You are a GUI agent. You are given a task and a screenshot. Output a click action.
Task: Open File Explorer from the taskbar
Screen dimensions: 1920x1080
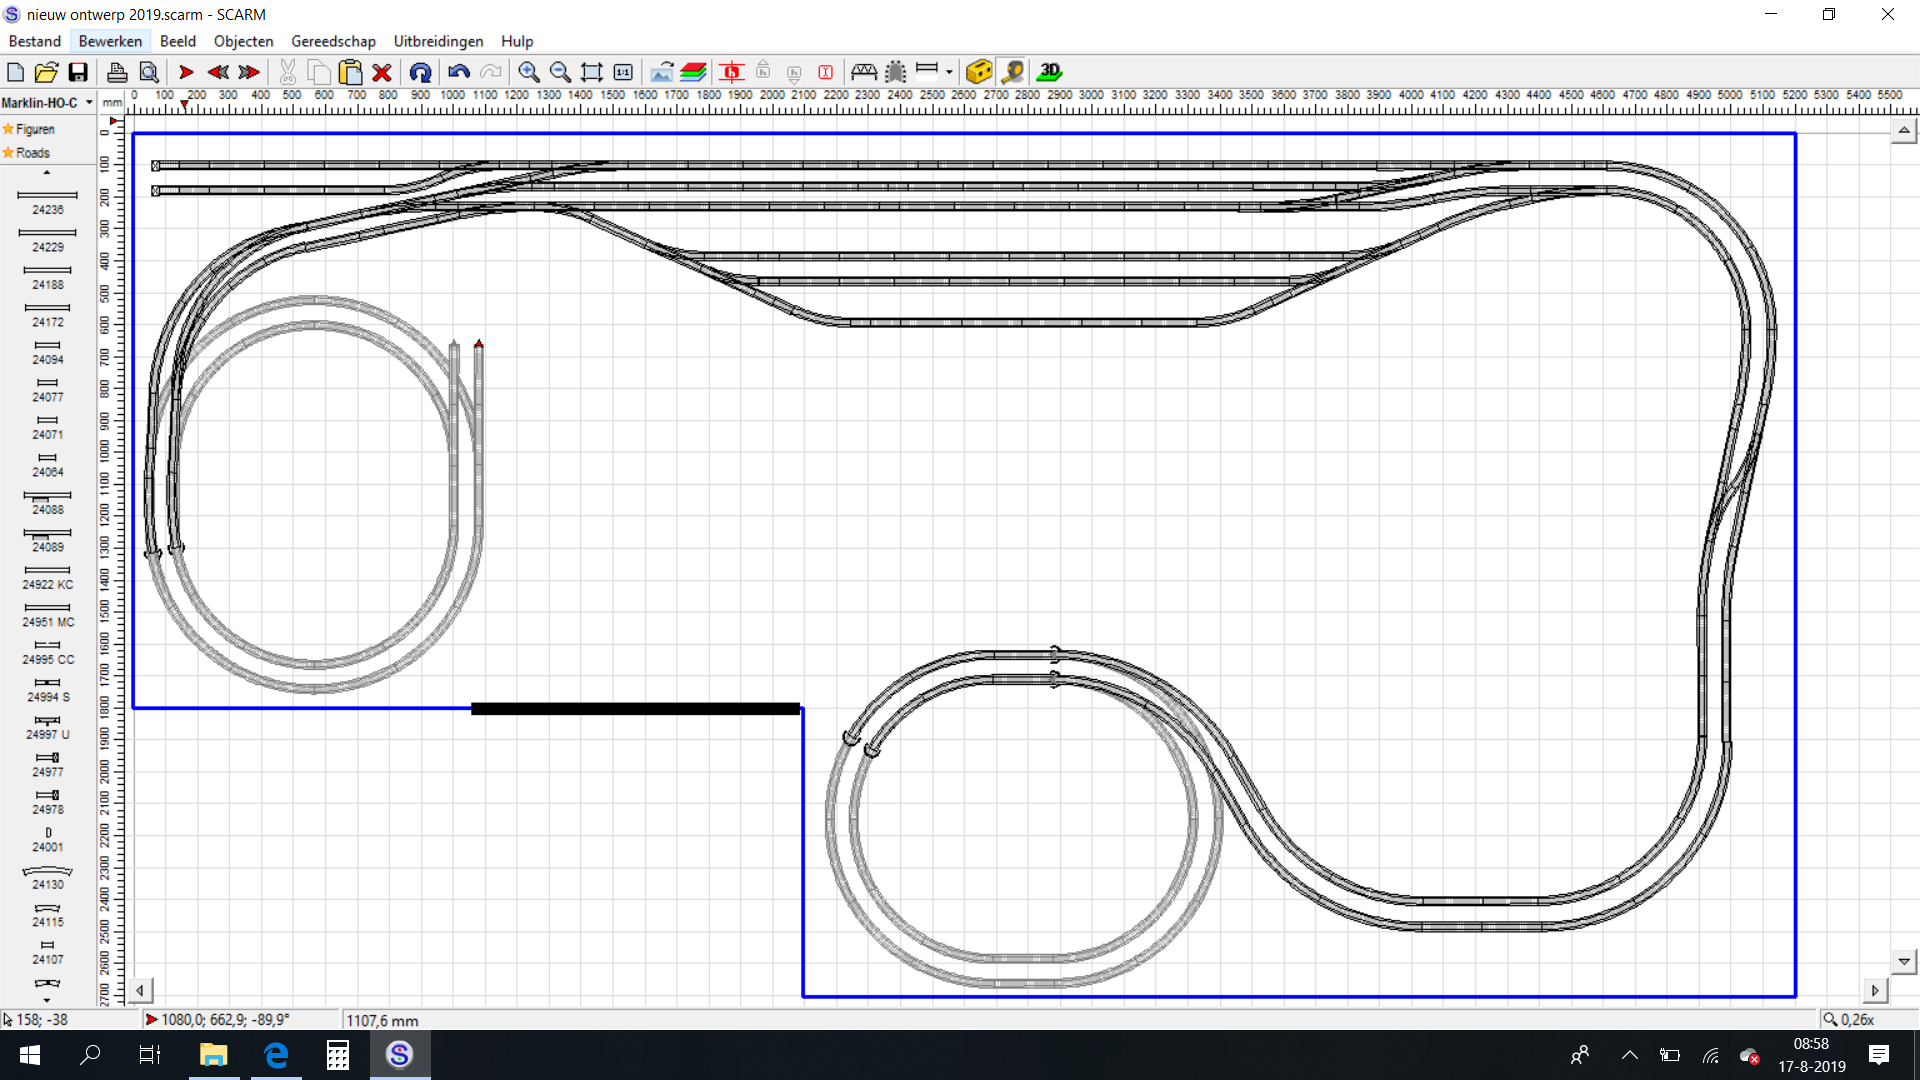tap(213, 1055)
